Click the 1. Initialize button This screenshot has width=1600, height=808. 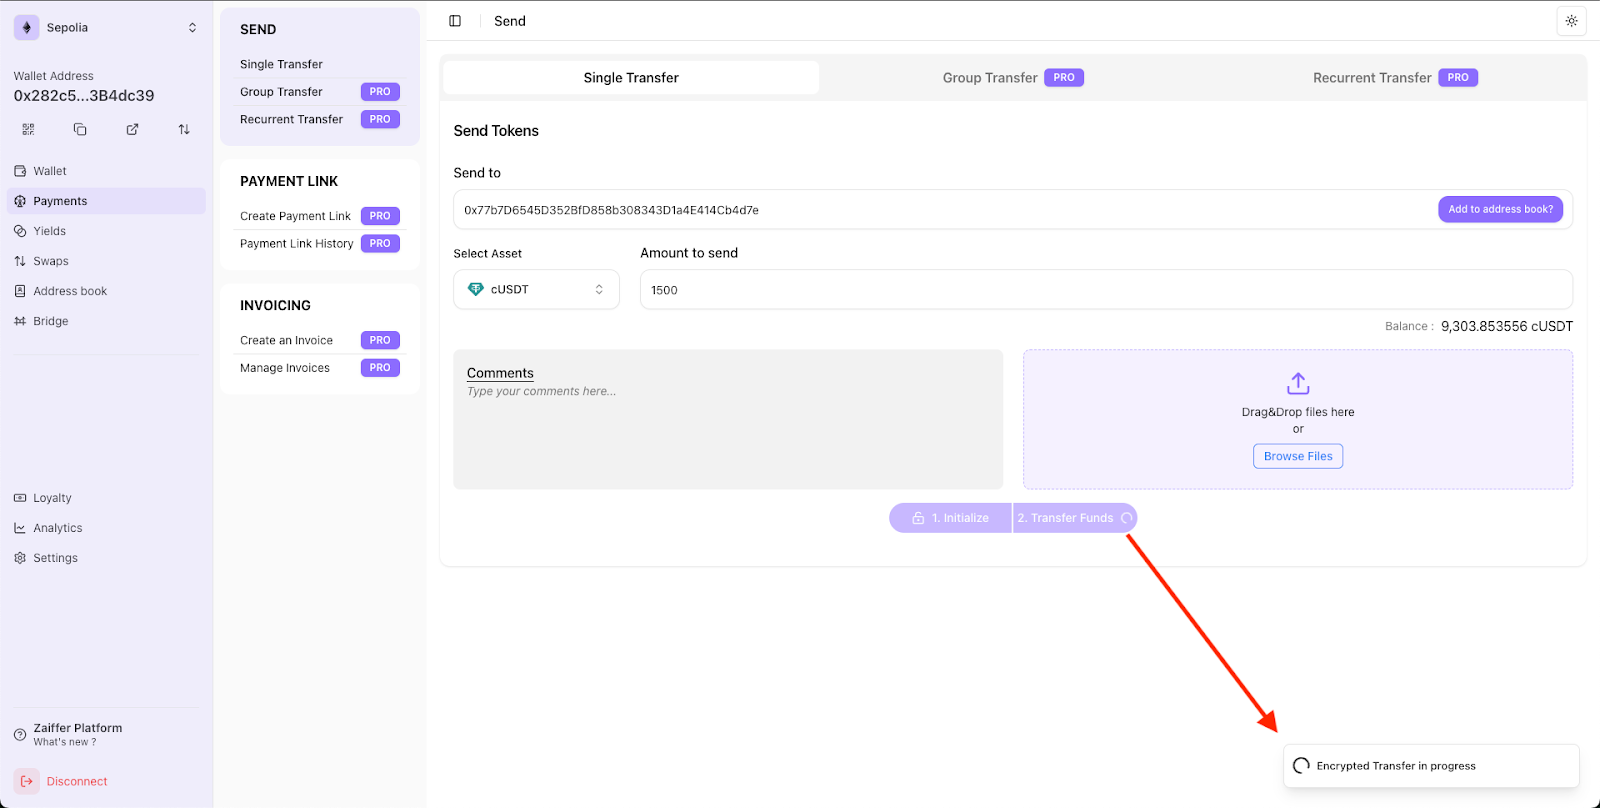(950, 518)
